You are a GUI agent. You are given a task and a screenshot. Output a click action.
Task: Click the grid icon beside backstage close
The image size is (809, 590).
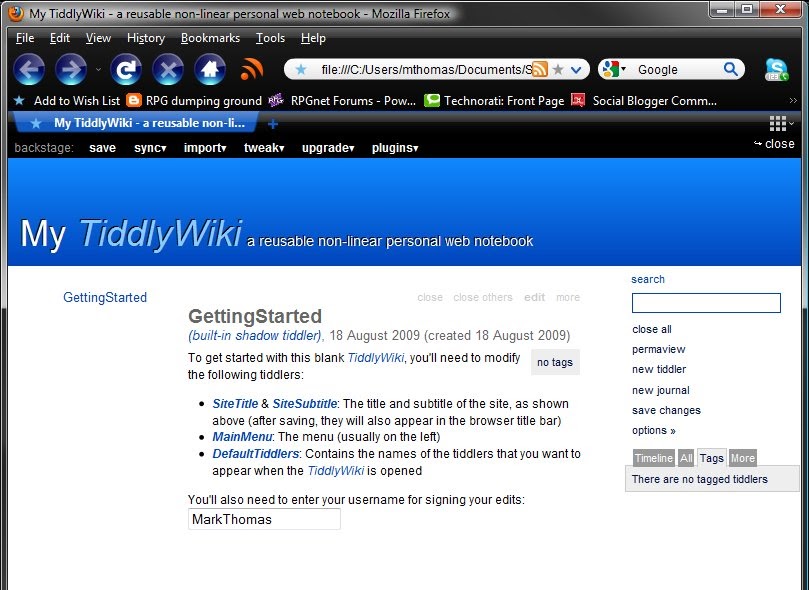coord(777,122)
